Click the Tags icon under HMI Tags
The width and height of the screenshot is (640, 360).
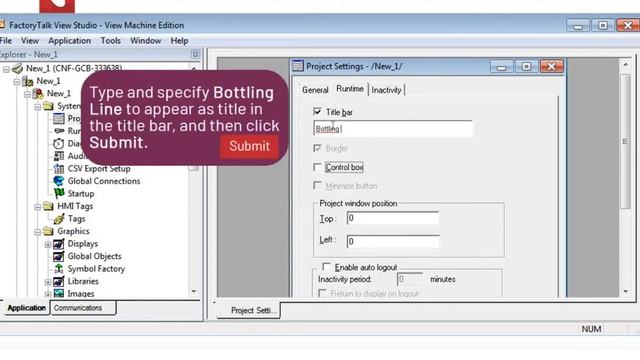click(x=59, y=219)
